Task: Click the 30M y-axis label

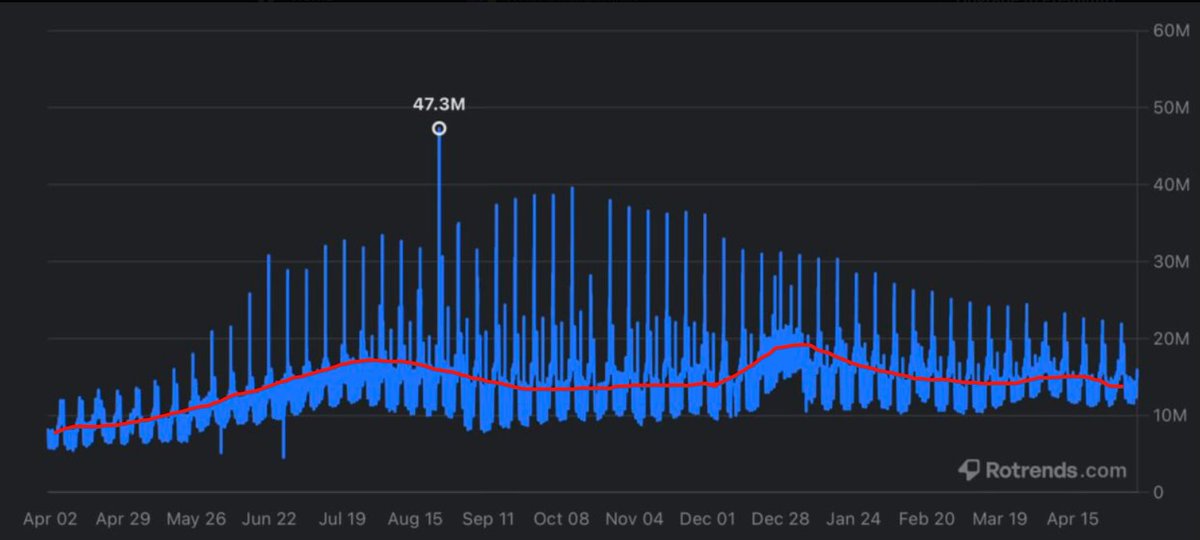Action: 1172,262
